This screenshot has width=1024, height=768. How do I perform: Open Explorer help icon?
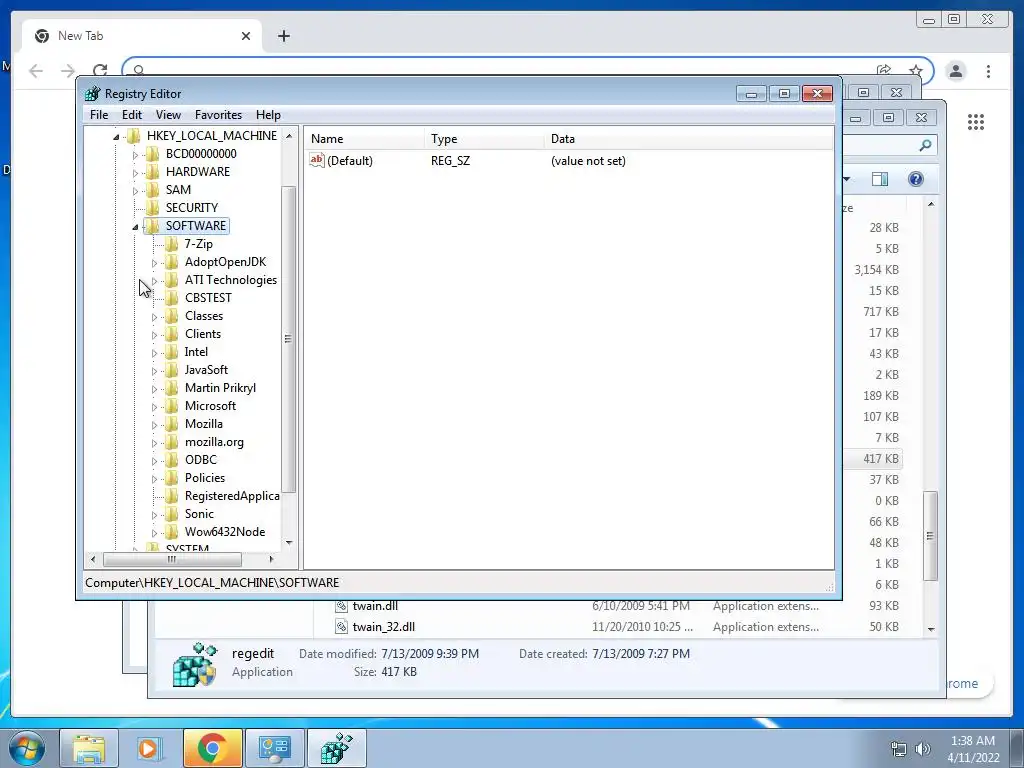coord(916,179)
